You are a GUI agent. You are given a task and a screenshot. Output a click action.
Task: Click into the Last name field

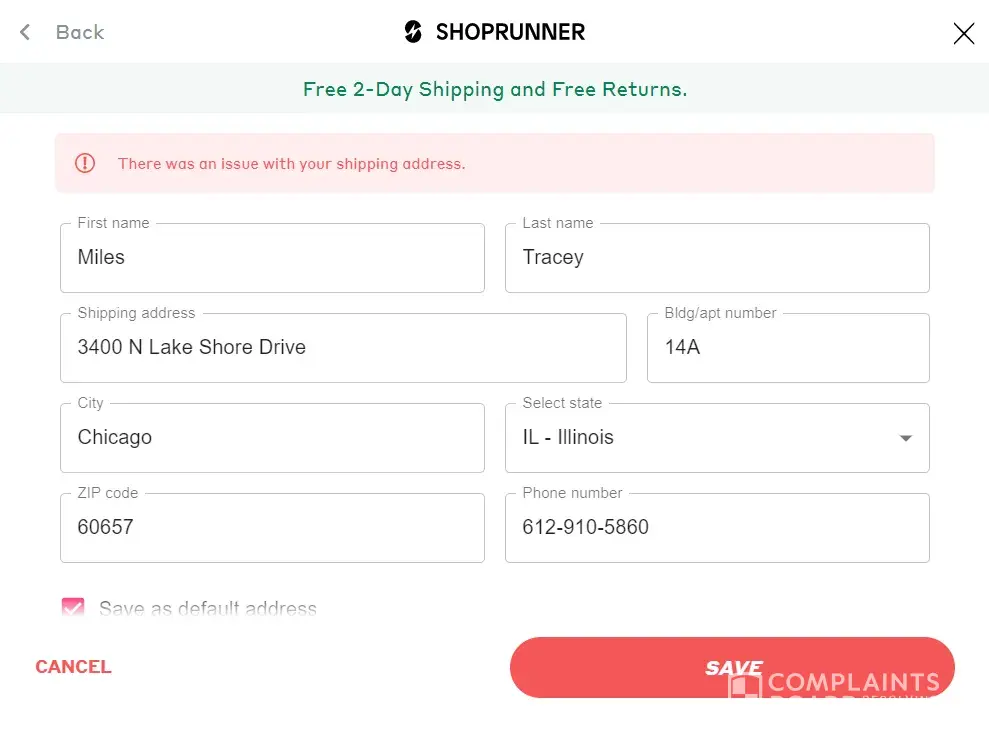[716, 258]
